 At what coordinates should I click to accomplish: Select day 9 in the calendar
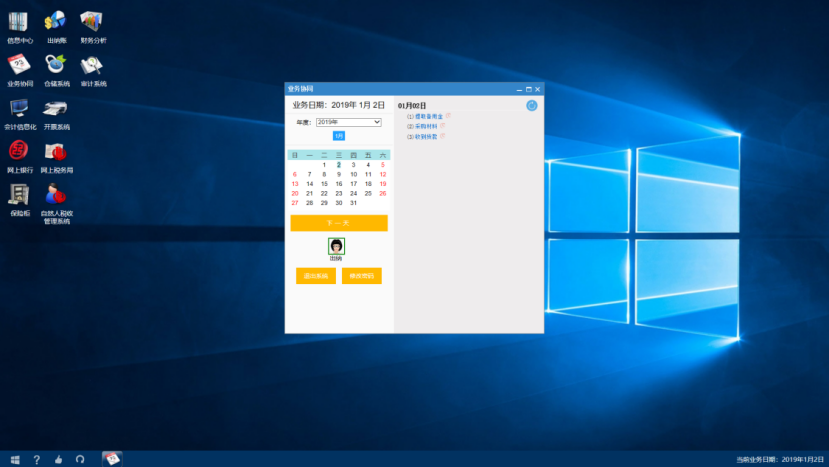click(339, 175)
